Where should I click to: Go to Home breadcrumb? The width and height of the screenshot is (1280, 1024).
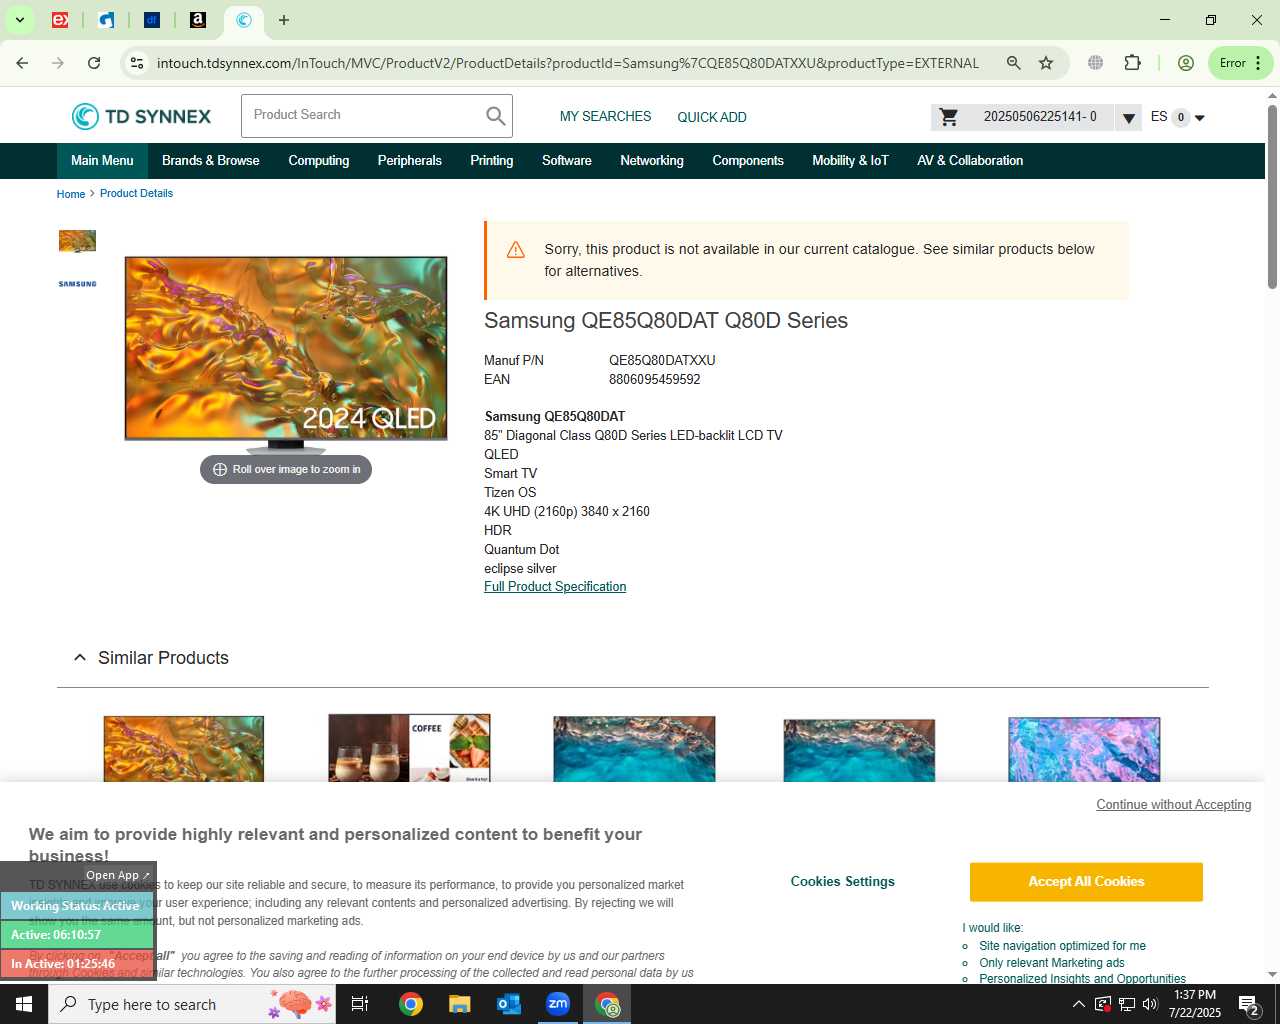(x=71, y=194)
